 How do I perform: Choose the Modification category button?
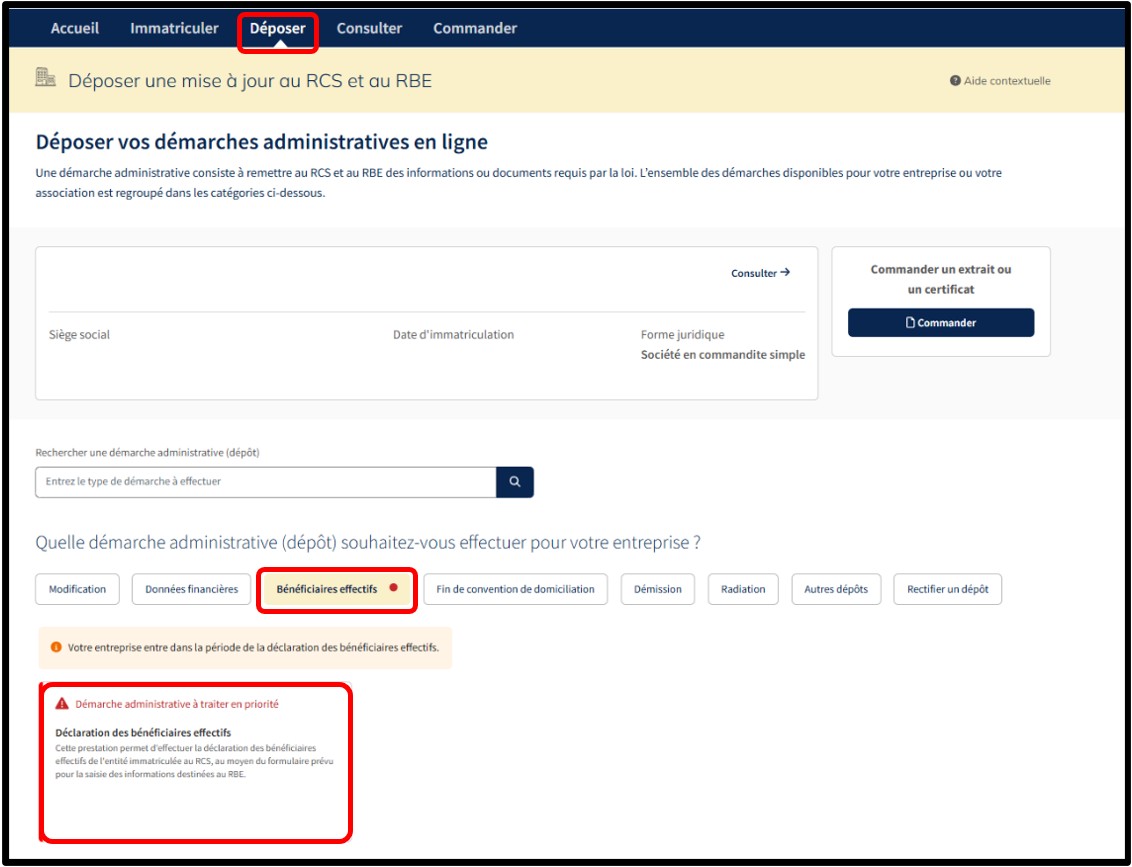tap(77, 589)
